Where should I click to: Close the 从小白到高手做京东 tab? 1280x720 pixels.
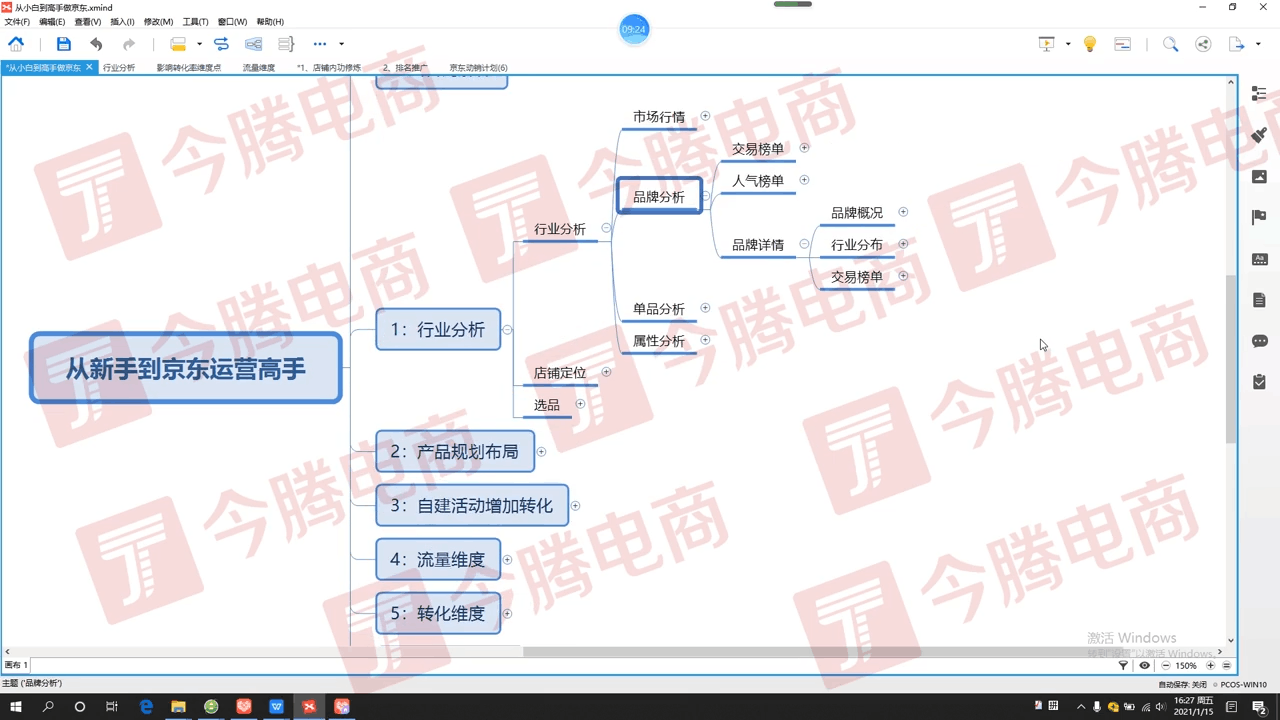[x=89, y=67]
